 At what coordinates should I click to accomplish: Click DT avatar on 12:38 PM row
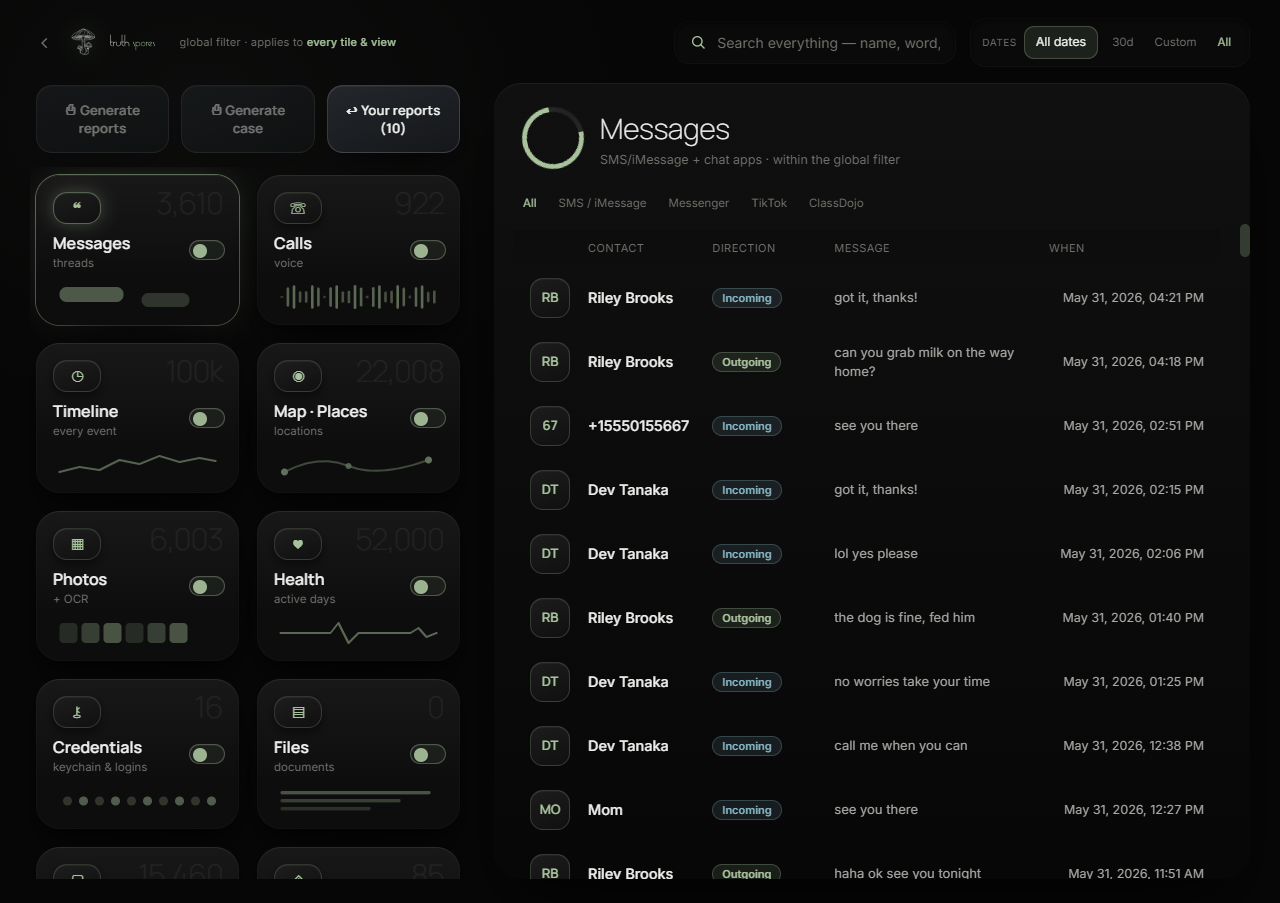pyautogui.click(x=550, y=746)
